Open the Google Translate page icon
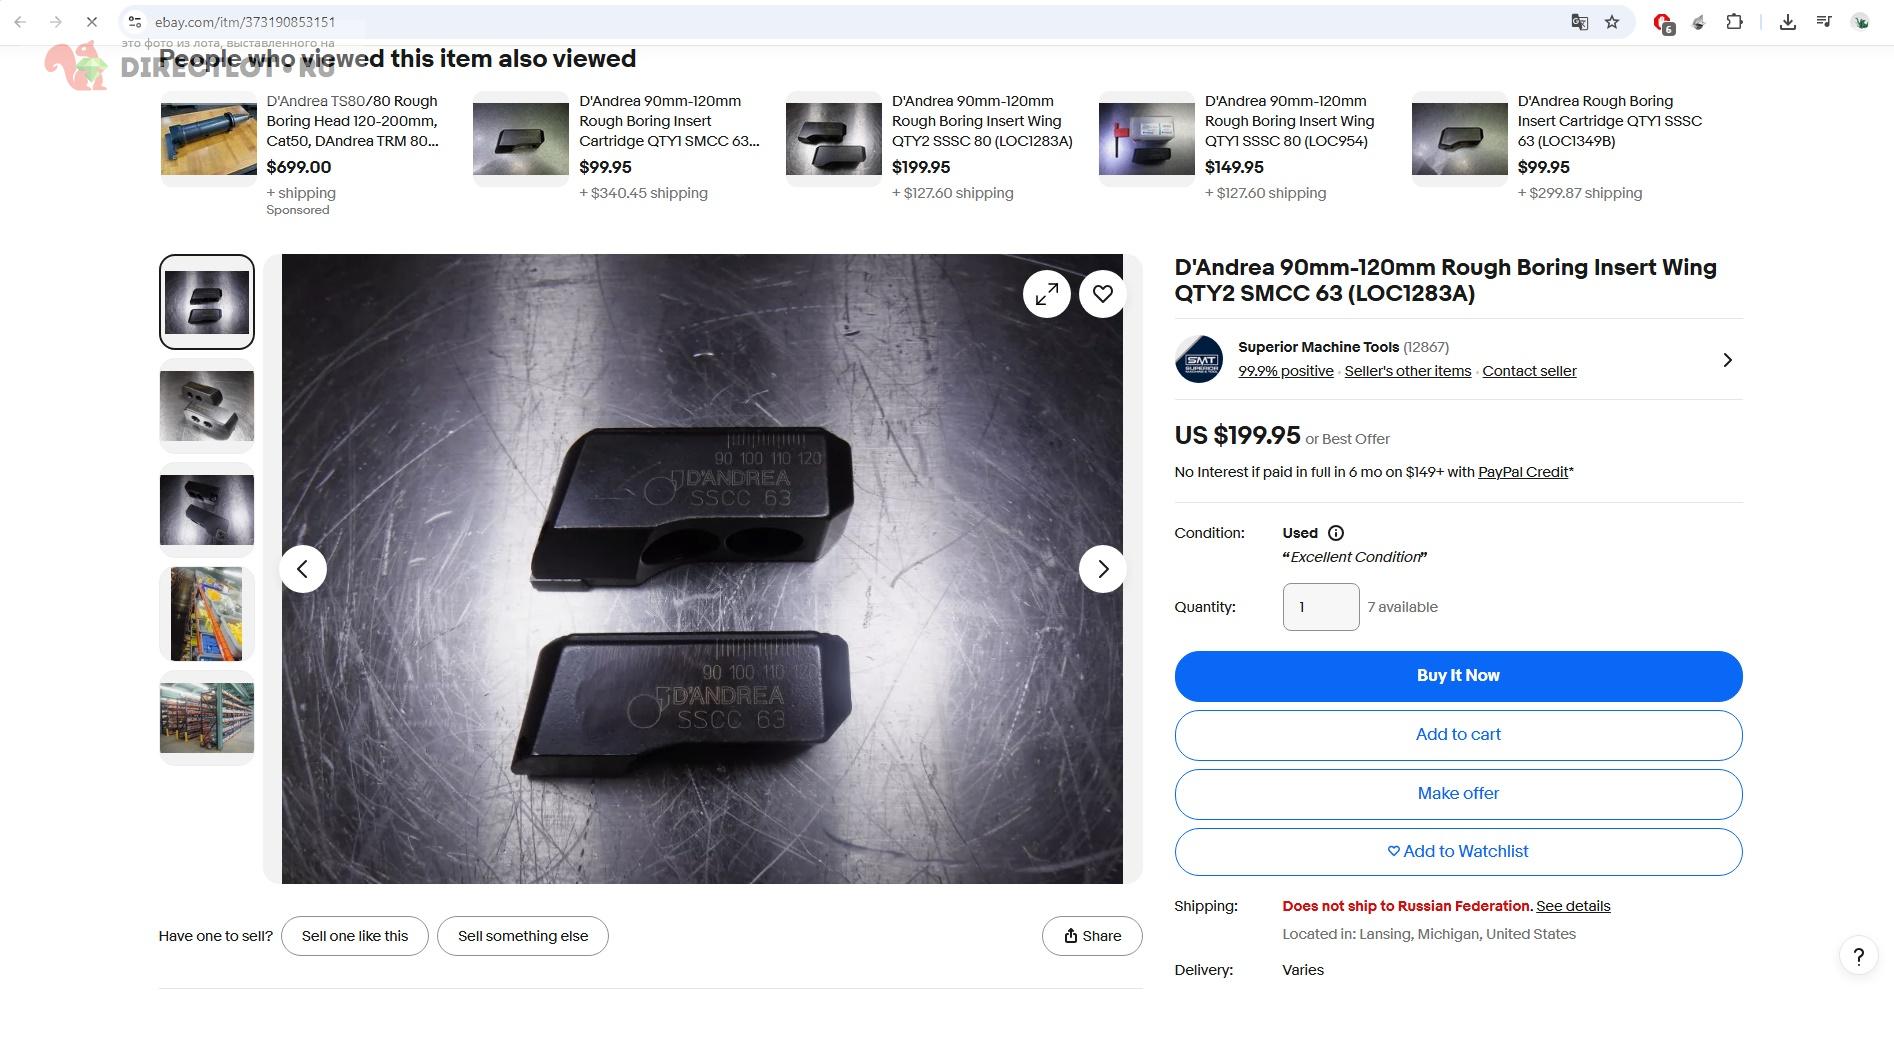Screen dimensions: 1894x1045 [x=1579, y=22]
